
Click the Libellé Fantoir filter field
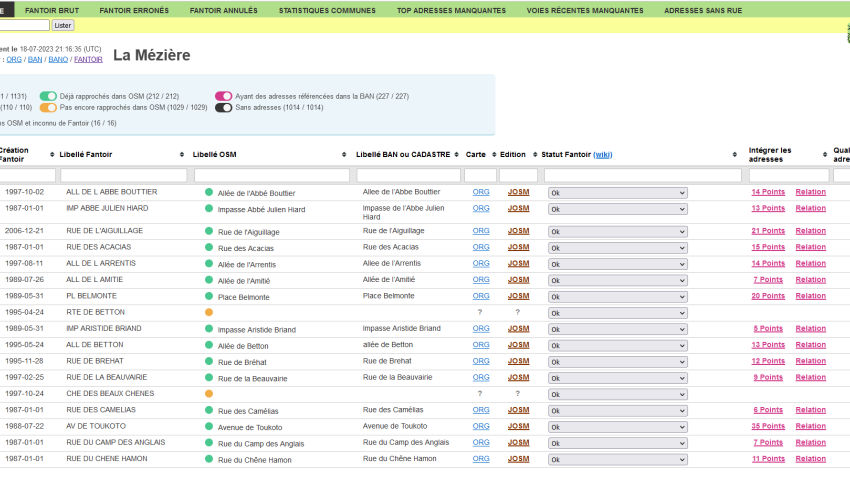click(x=123, y=175)
